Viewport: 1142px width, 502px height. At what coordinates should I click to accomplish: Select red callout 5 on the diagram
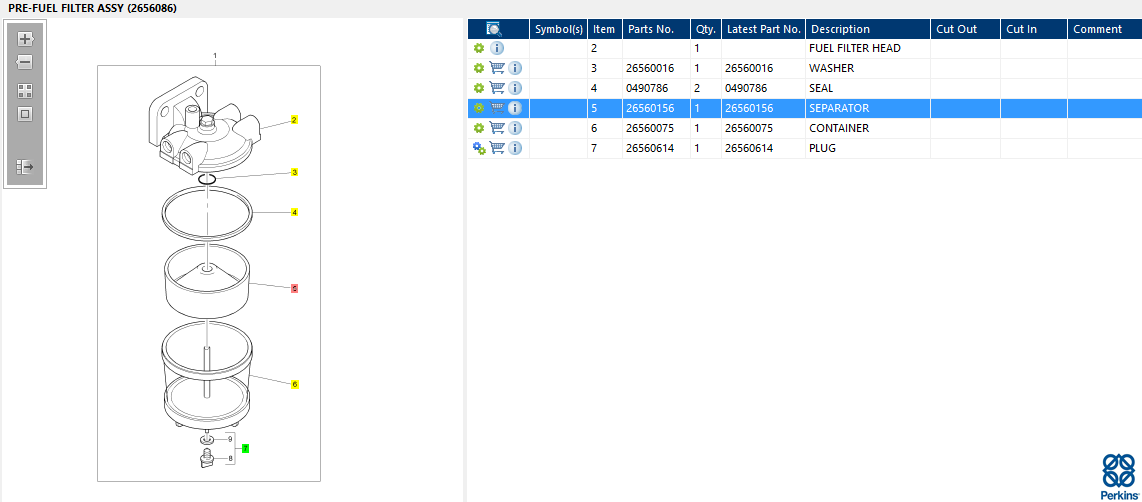pos(294,289)
